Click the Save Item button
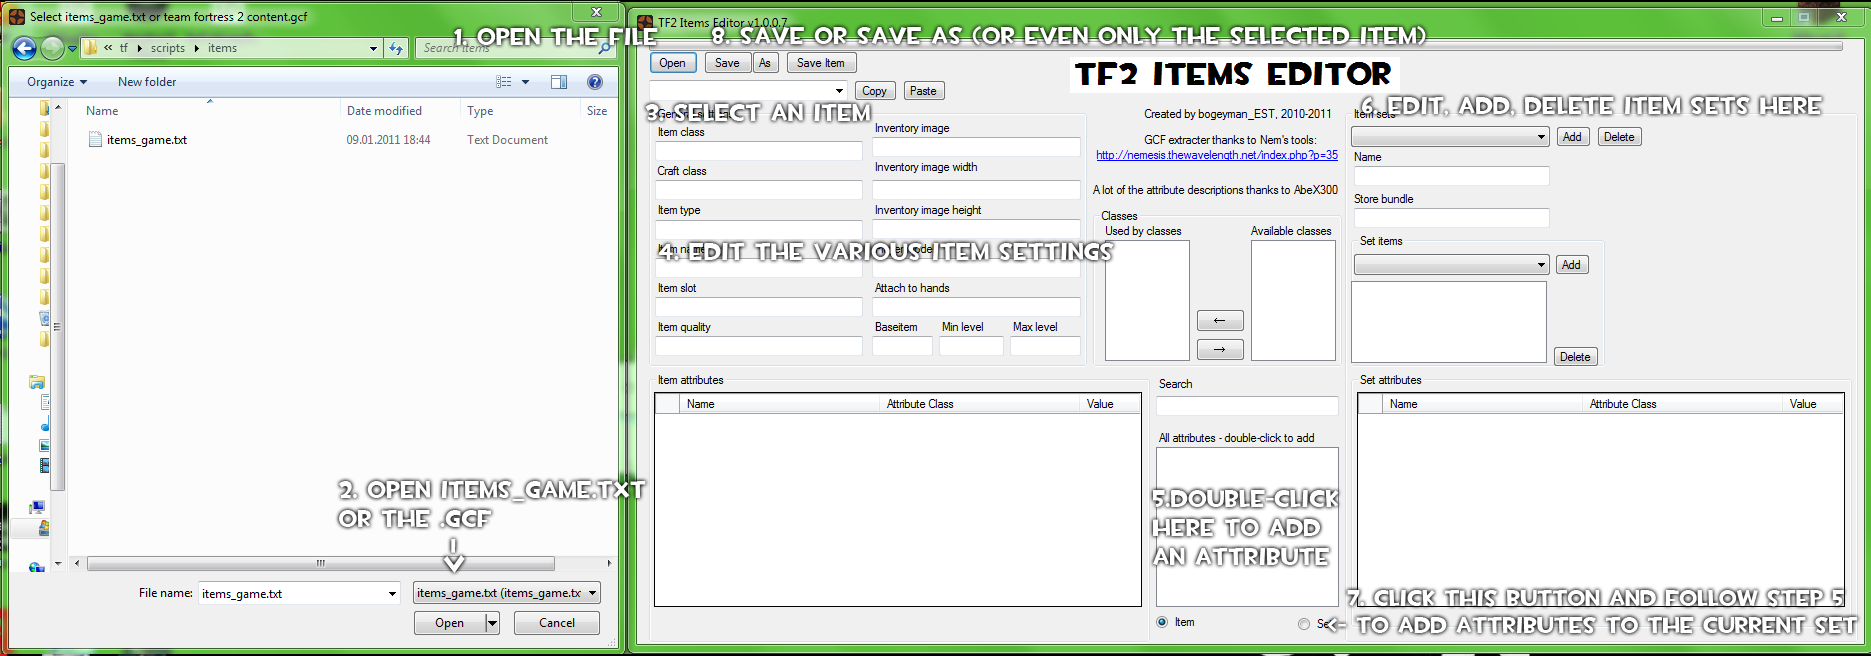 (820, 63)
